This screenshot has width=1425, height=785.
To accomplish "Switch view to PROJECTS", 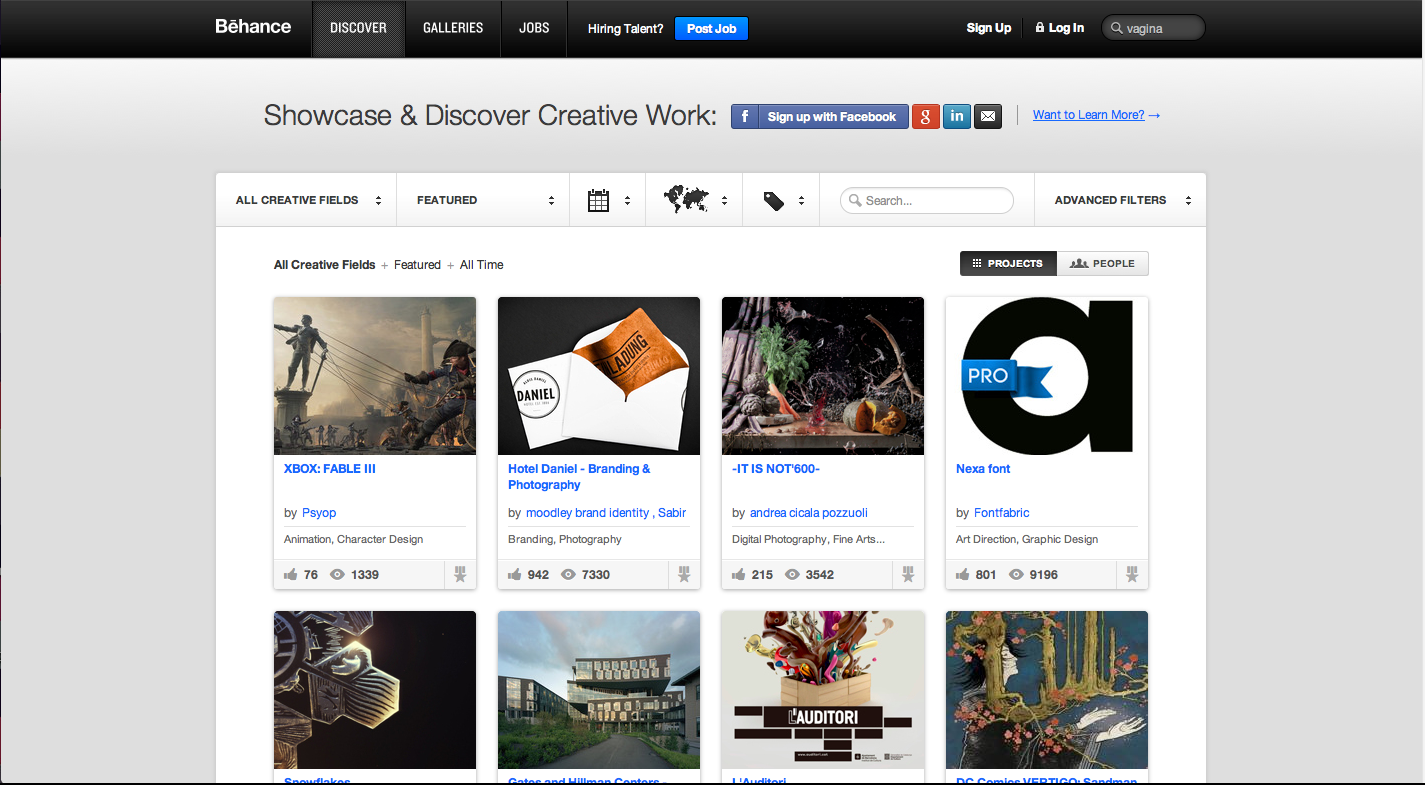I will click(x=1007, y=263).
